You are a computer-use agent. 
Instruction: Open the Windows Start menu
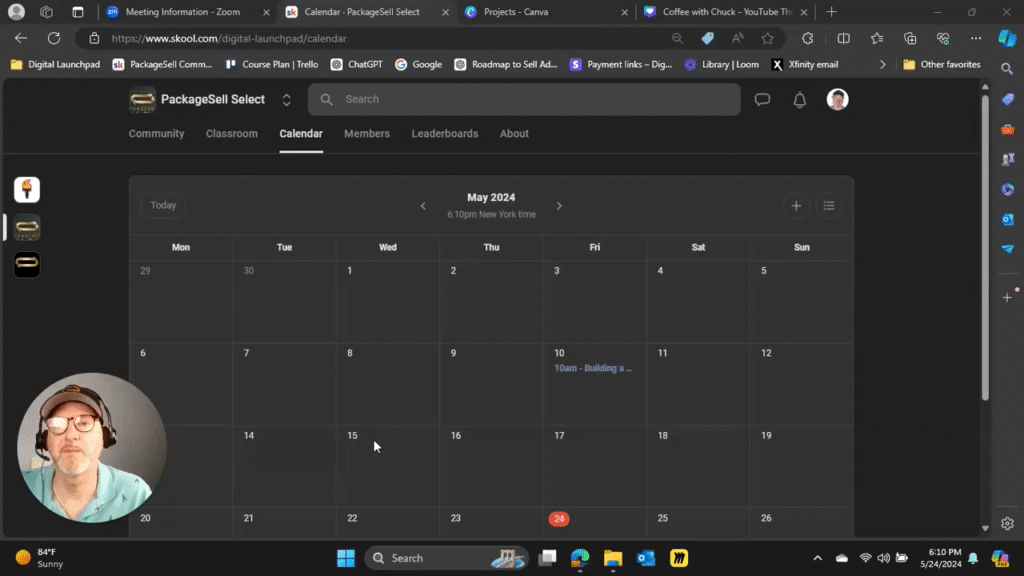coord(346,557)
